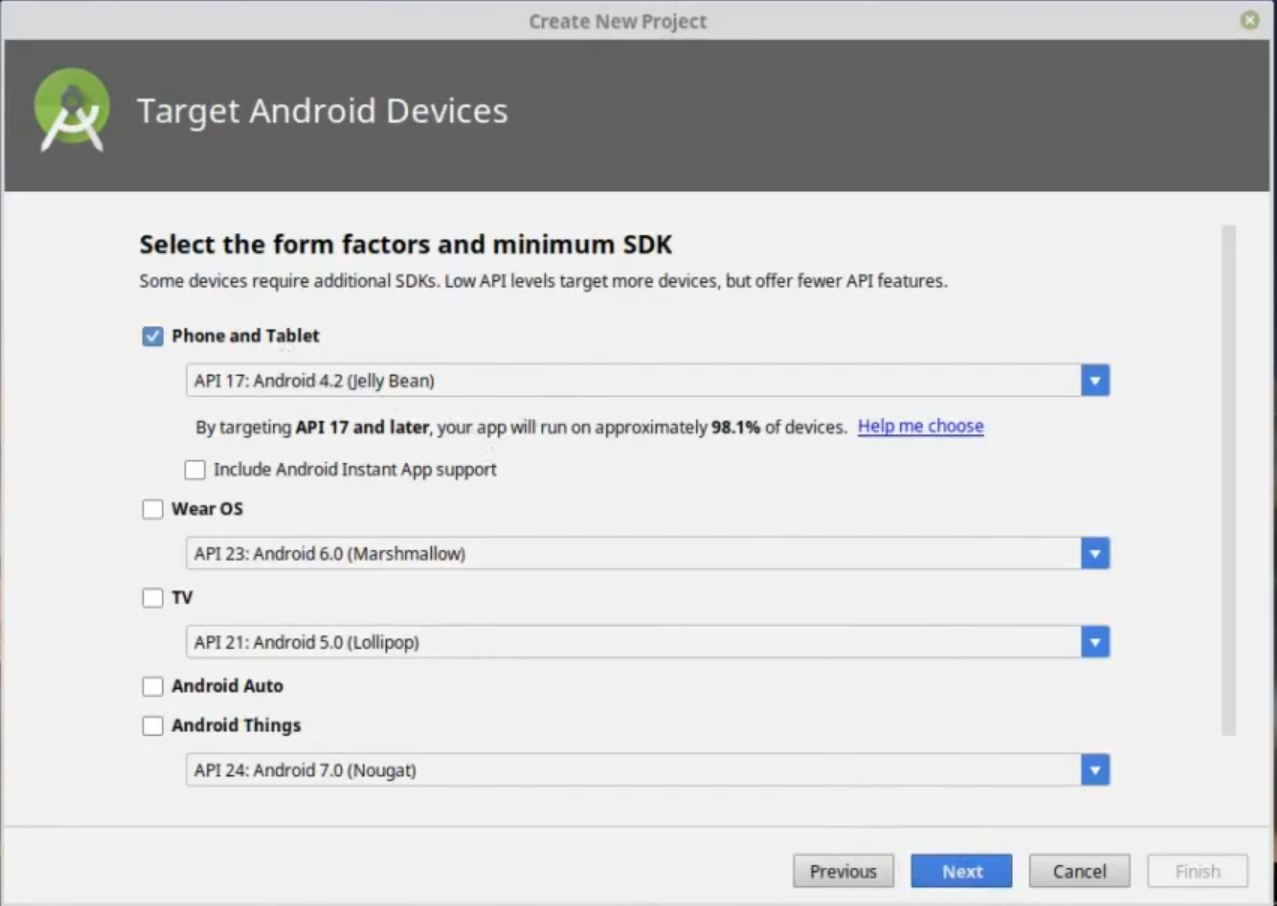1277x906 pixels.
Task: Enable Android Auto support
Action: coord(152,686)
